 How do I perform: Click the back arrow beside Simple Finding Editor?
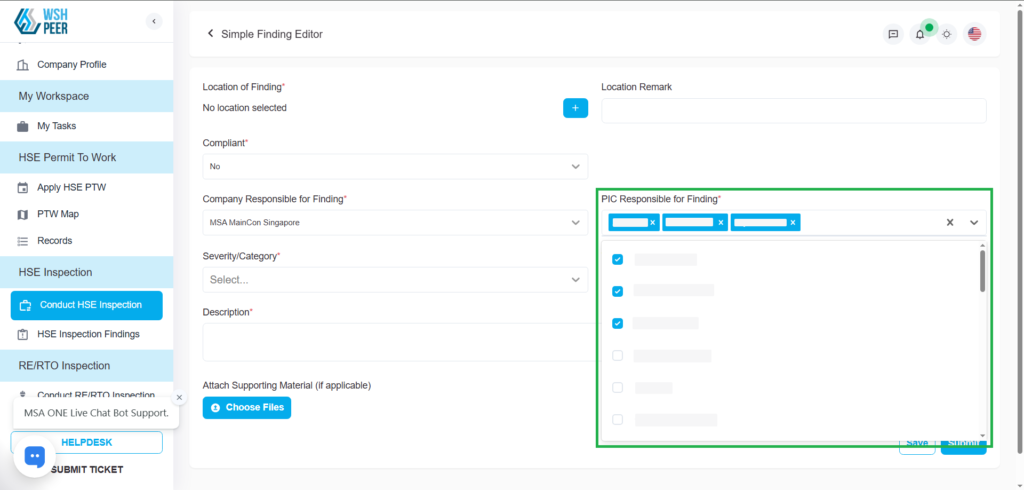click(x=211, y=34)
